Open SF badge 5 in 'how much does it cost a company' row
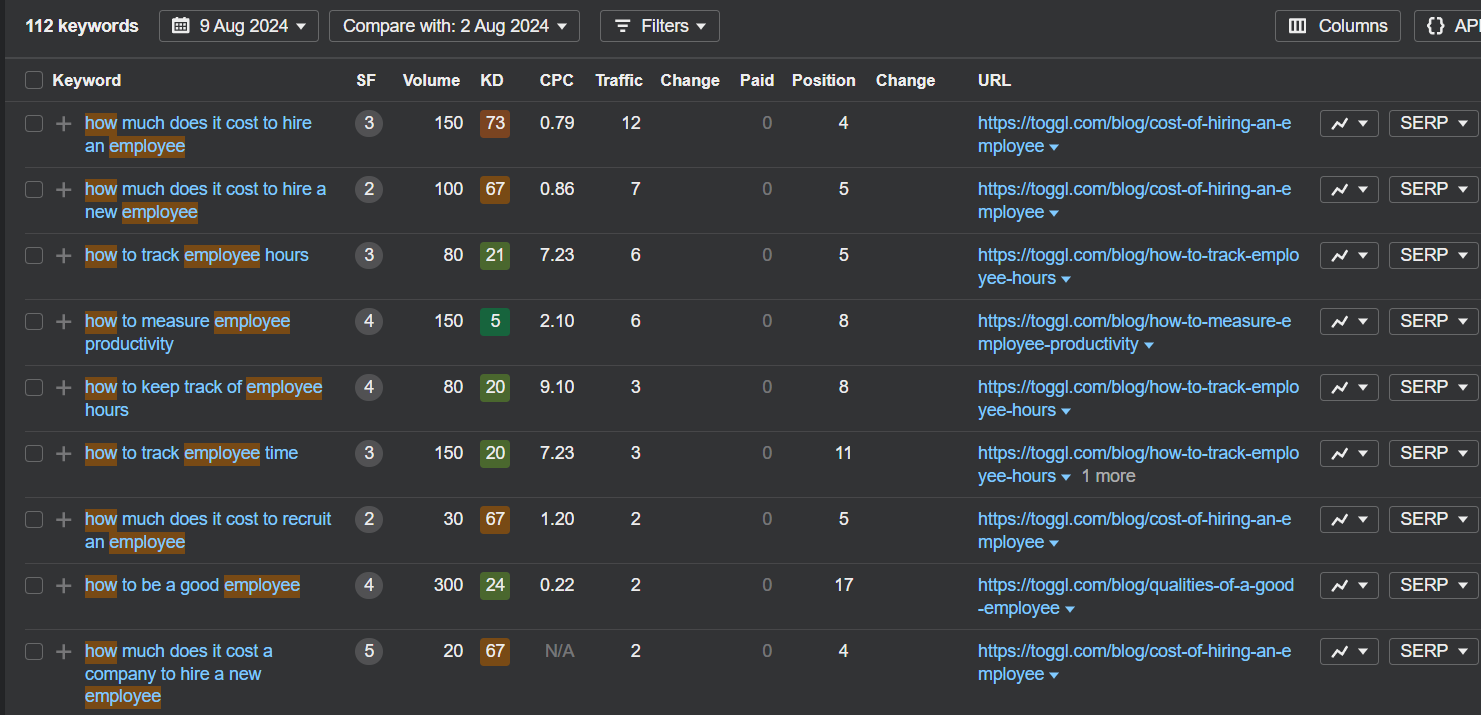The width and height of the screenshot is (1481, 715). click(369, 651)
